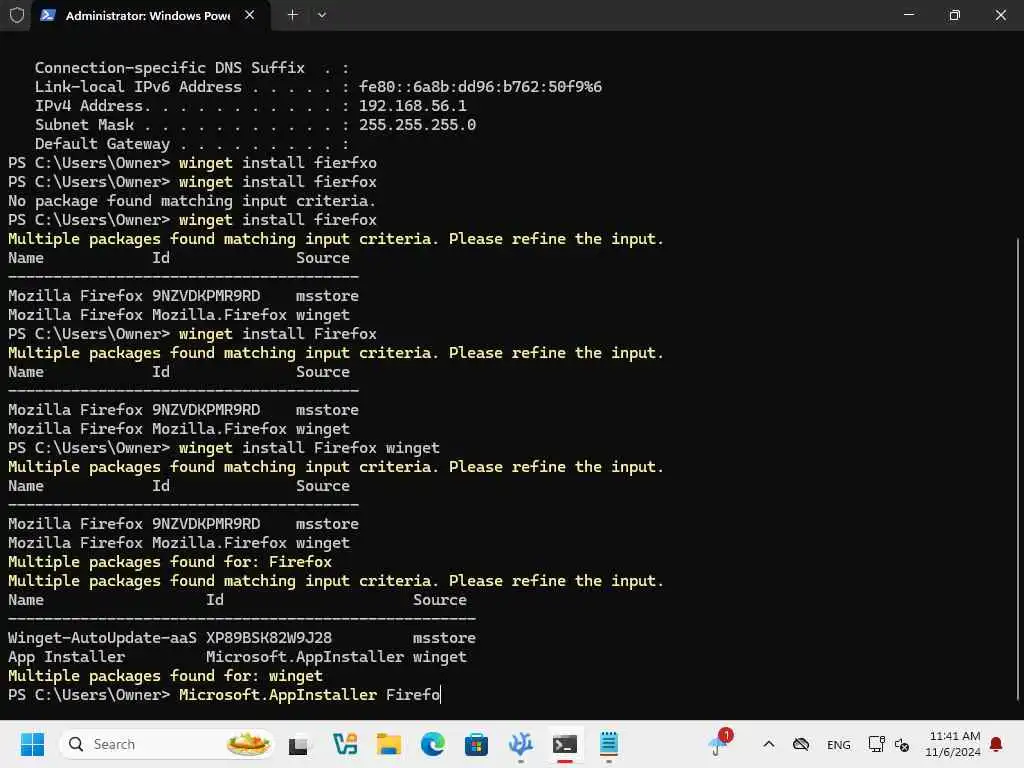Click the muted volume tray icon
The width and height of the screenshot is (1024, 768).
click(902, 744)
